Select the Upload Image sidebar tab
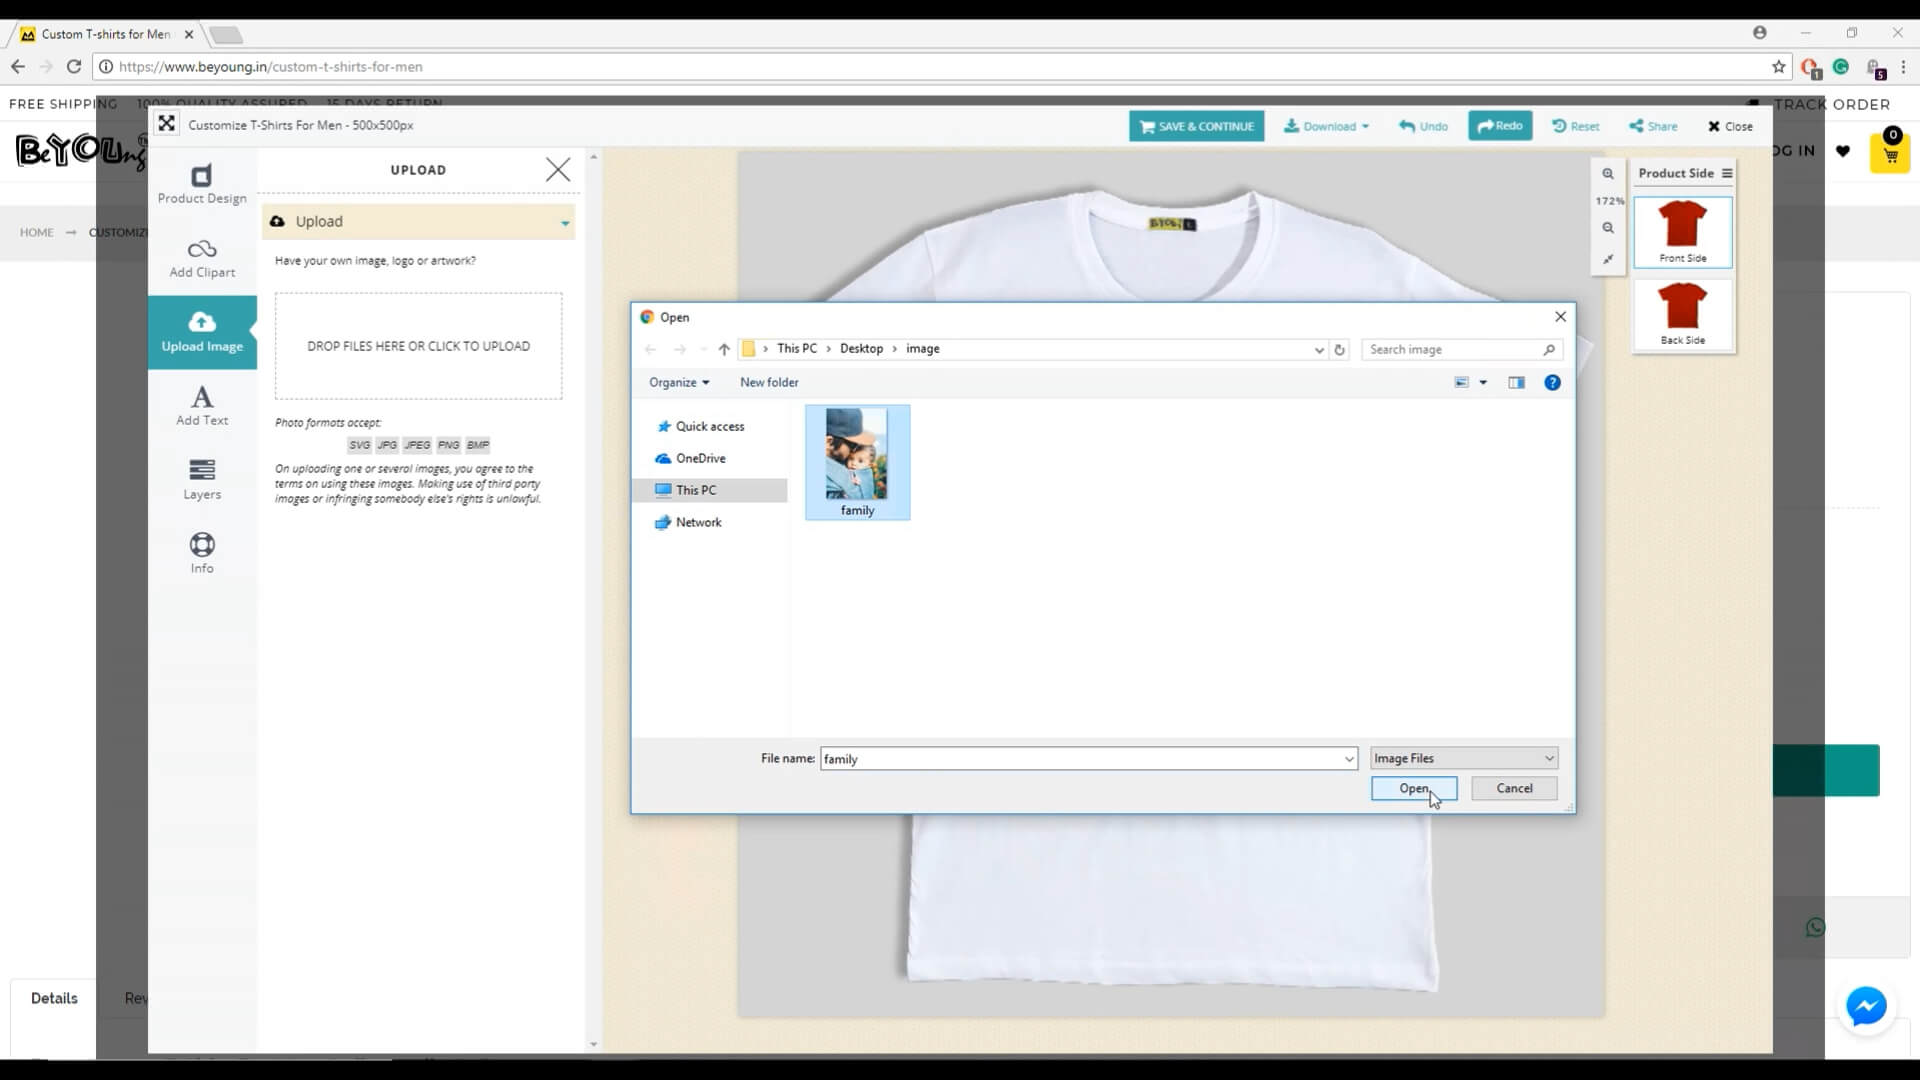1920x1080 pixels. (x=202, y=332)
